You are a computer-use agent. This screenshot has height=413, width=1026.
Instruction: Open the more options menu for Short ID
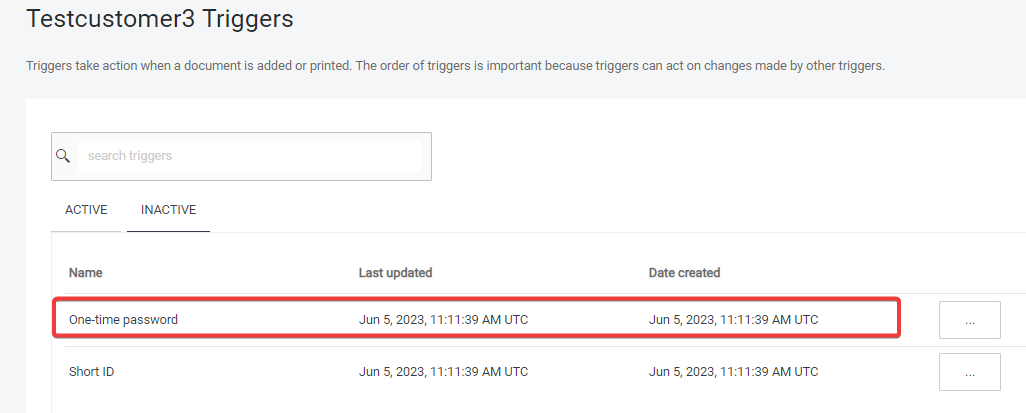[969, 372]
